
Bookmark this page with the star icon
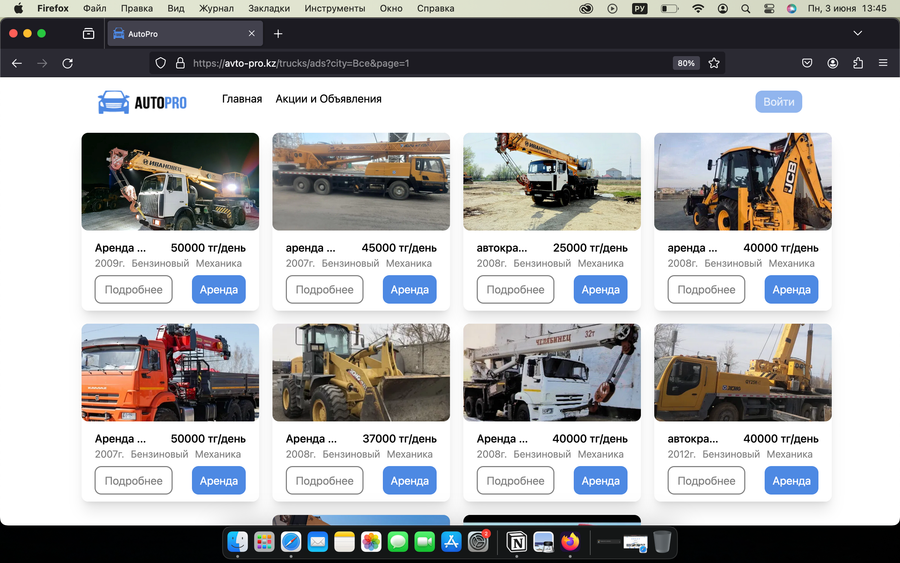point(713,63)
